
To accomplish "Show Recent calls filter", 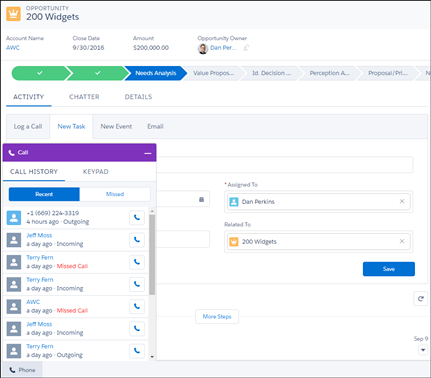I will coord(44,194).
